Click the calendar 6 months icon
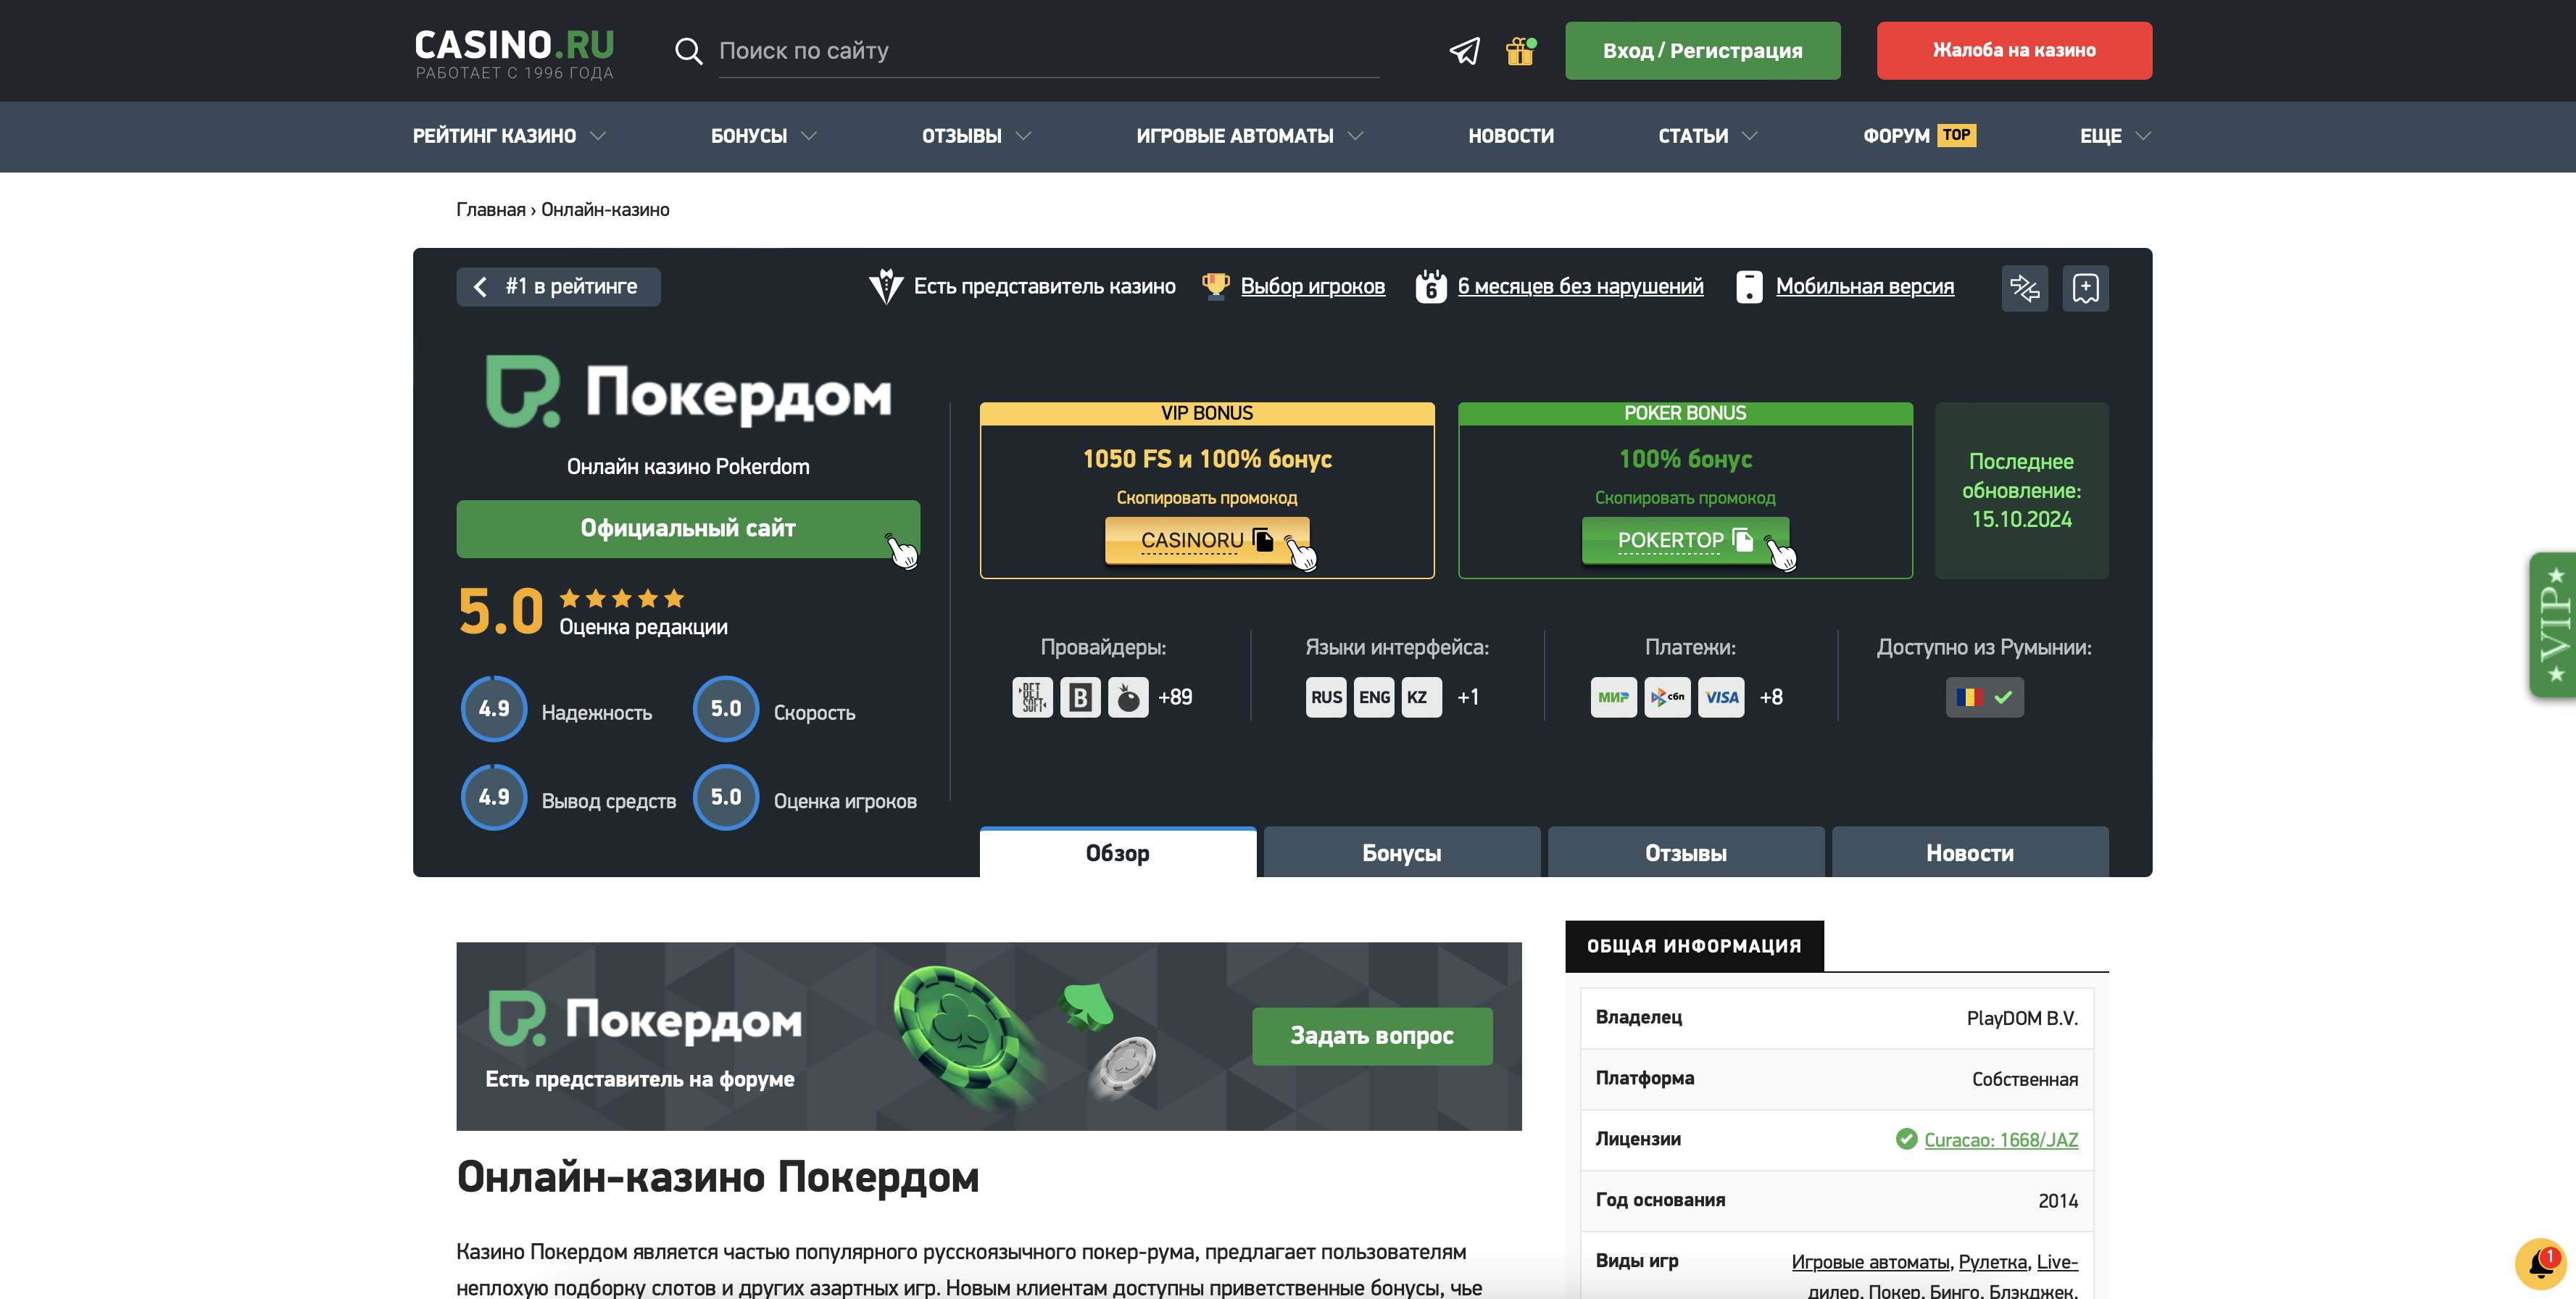The width and height of the screenshot is (2576, 1299). pos(1431,287)
